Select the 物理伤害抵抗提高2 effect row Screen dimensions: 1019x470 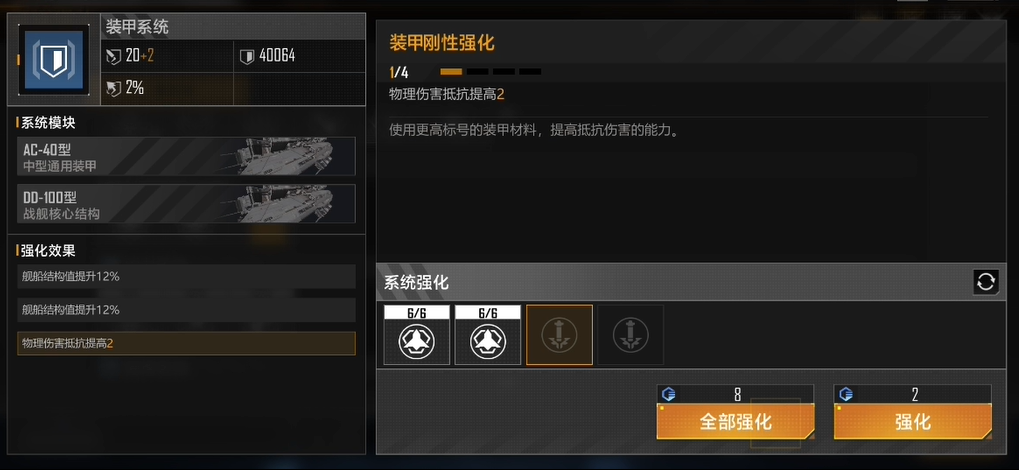click(187, 343)
